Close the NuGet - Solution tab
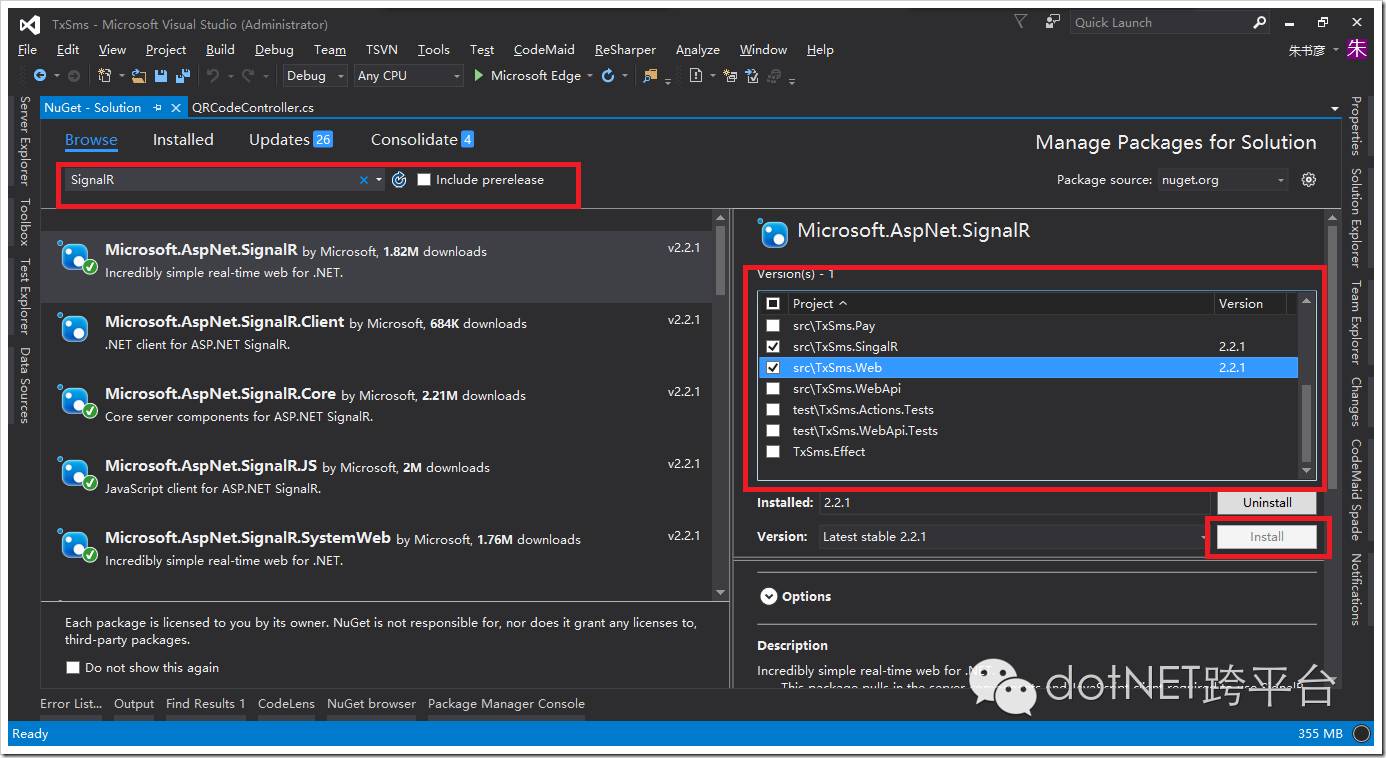The width and height of the screenshot is (1386, 758). (176, 108)
